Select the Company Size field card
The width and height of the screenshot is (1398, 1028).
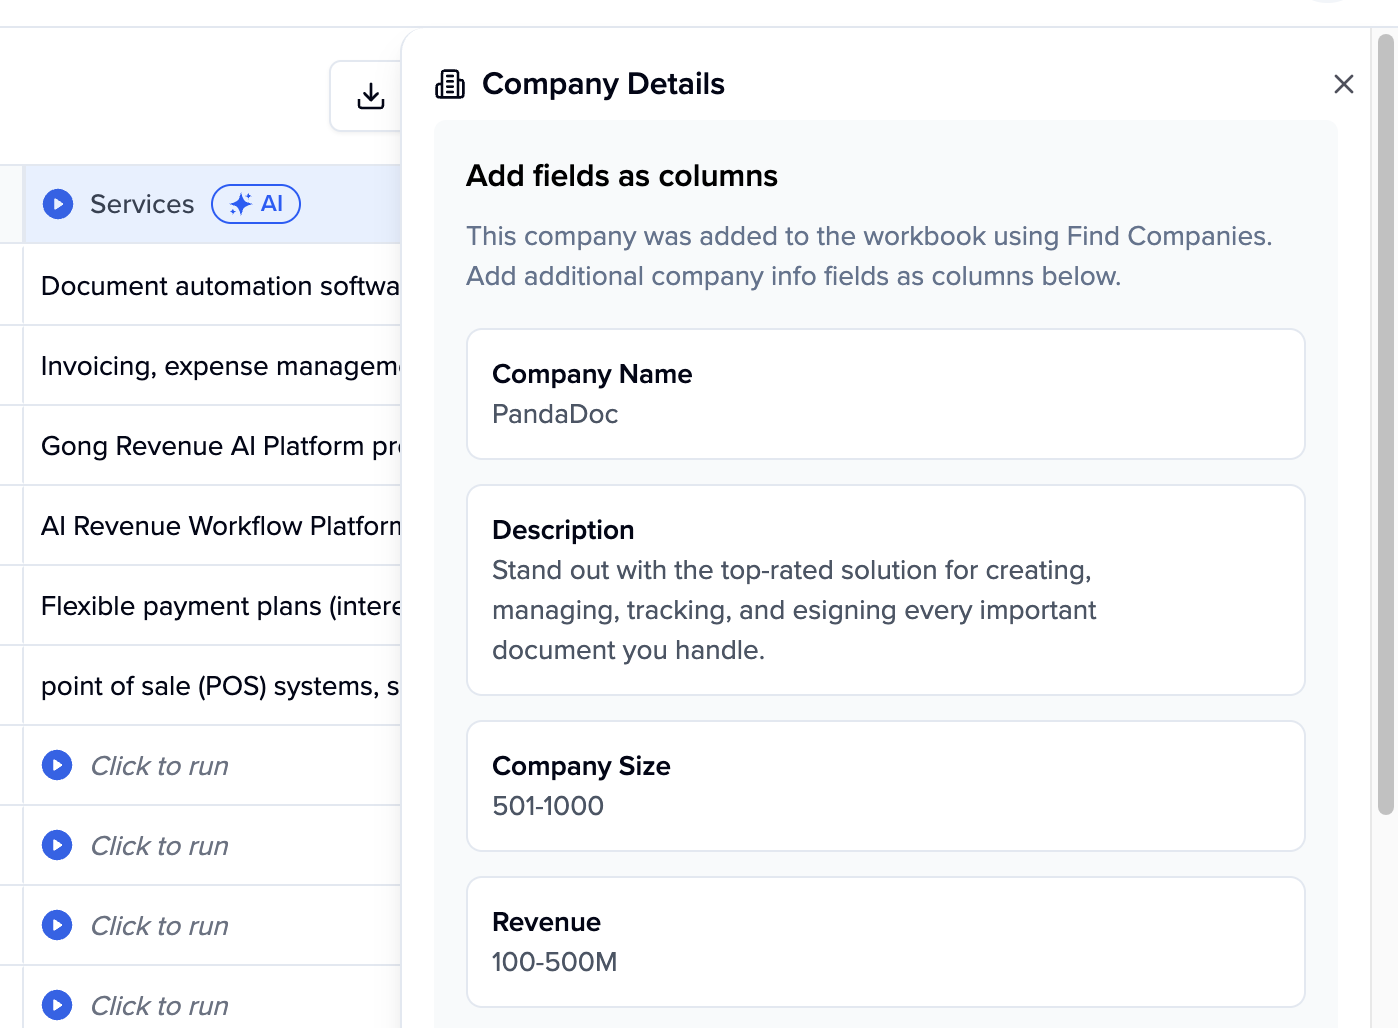point(885,786)
